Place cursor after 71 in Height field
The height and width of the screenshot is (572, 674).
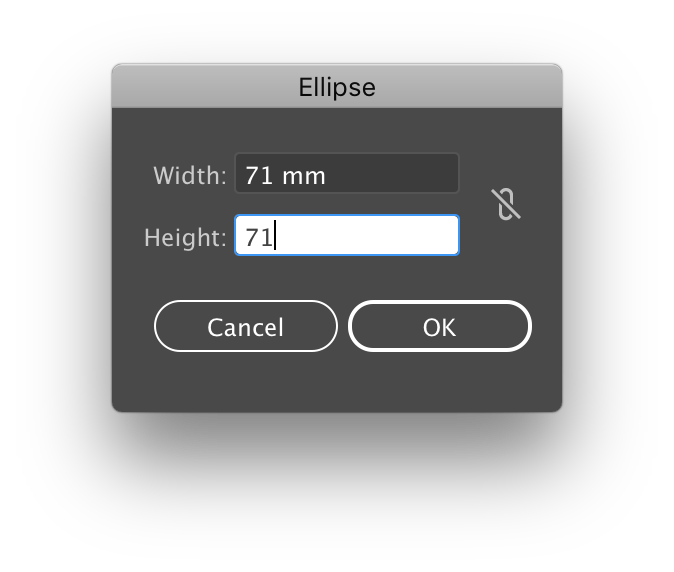point(275,236)
